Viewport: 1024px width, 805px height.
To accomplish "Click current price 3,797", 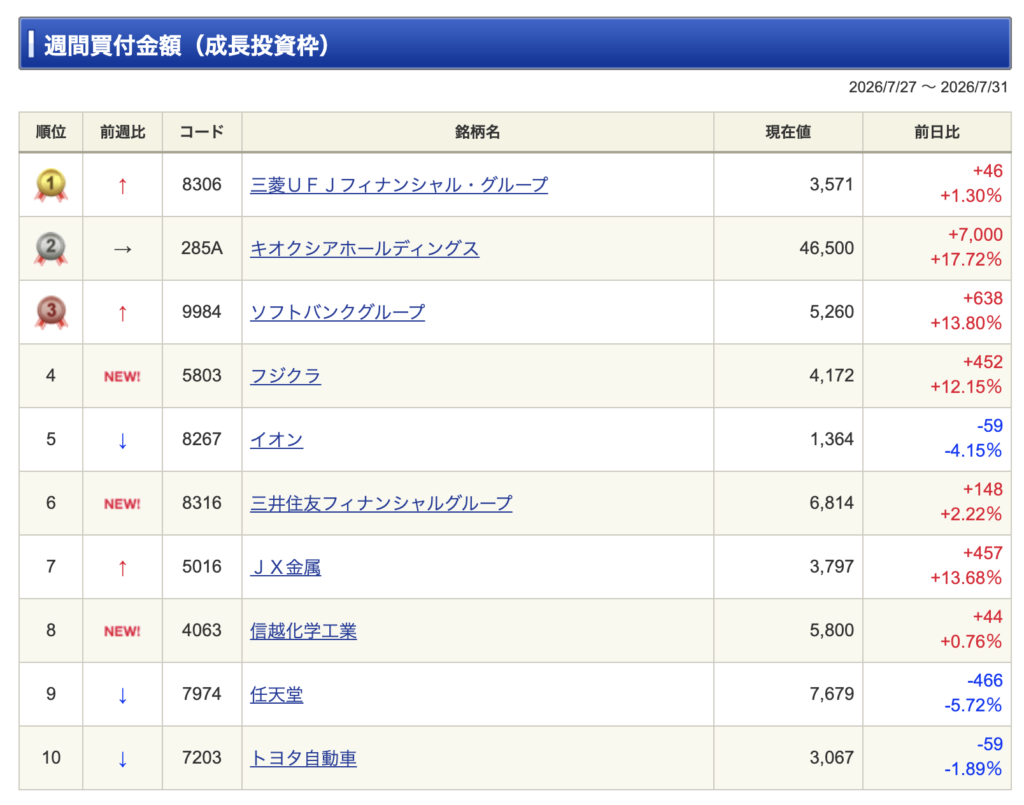I will 831,567.
